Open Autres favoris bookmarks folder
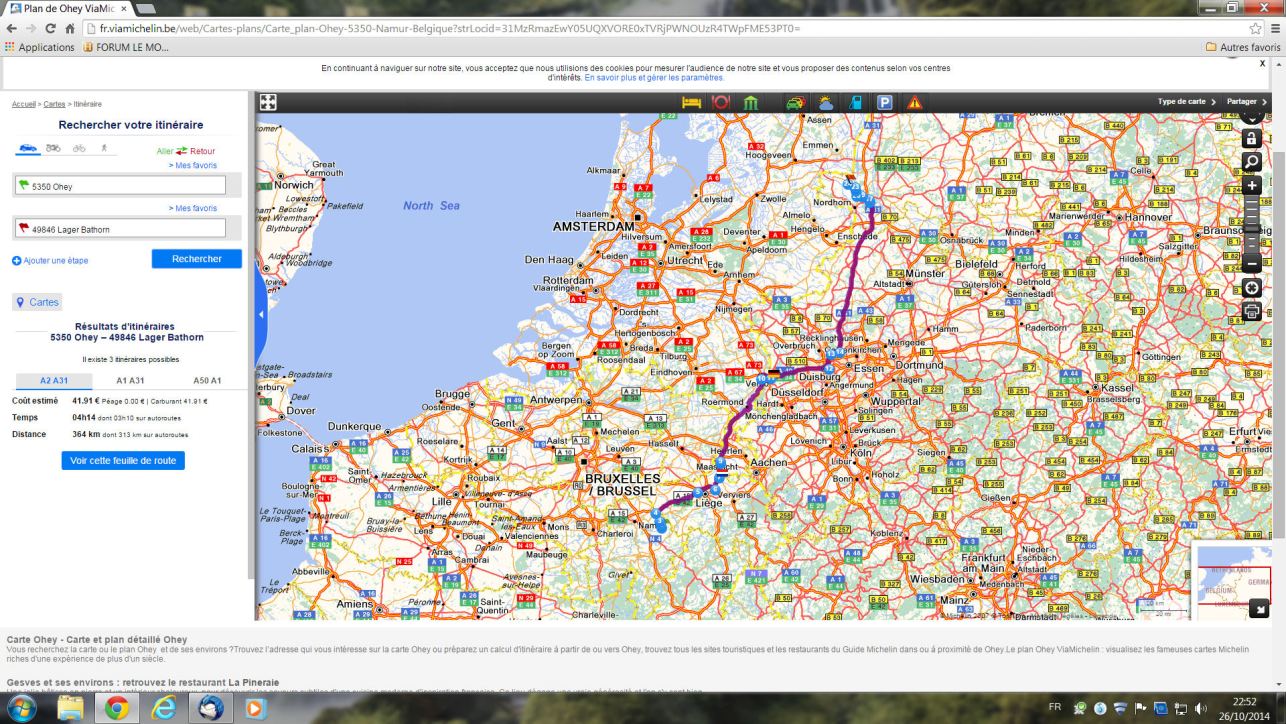 click(x=1243, y=47)
